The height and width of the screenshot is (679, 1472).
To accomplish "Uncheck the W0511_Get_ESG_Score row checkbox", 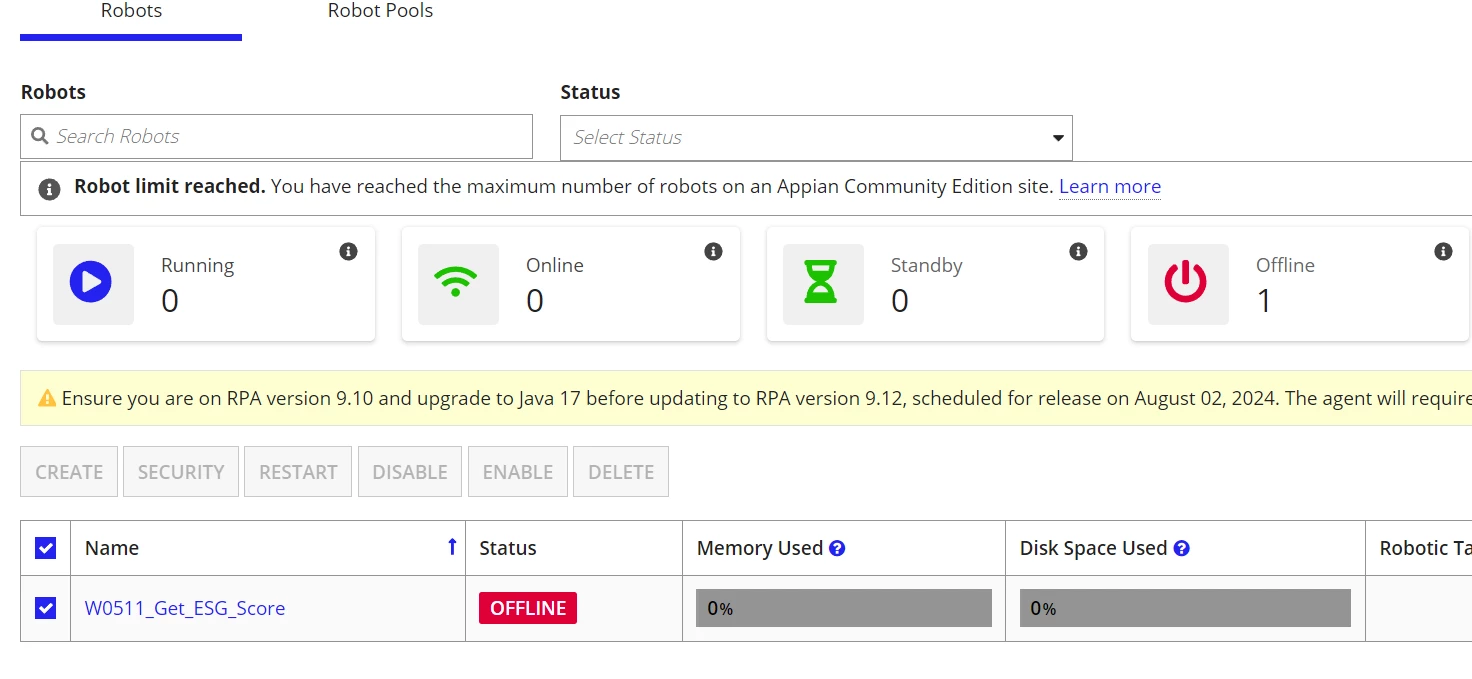I will coord(45,608).
